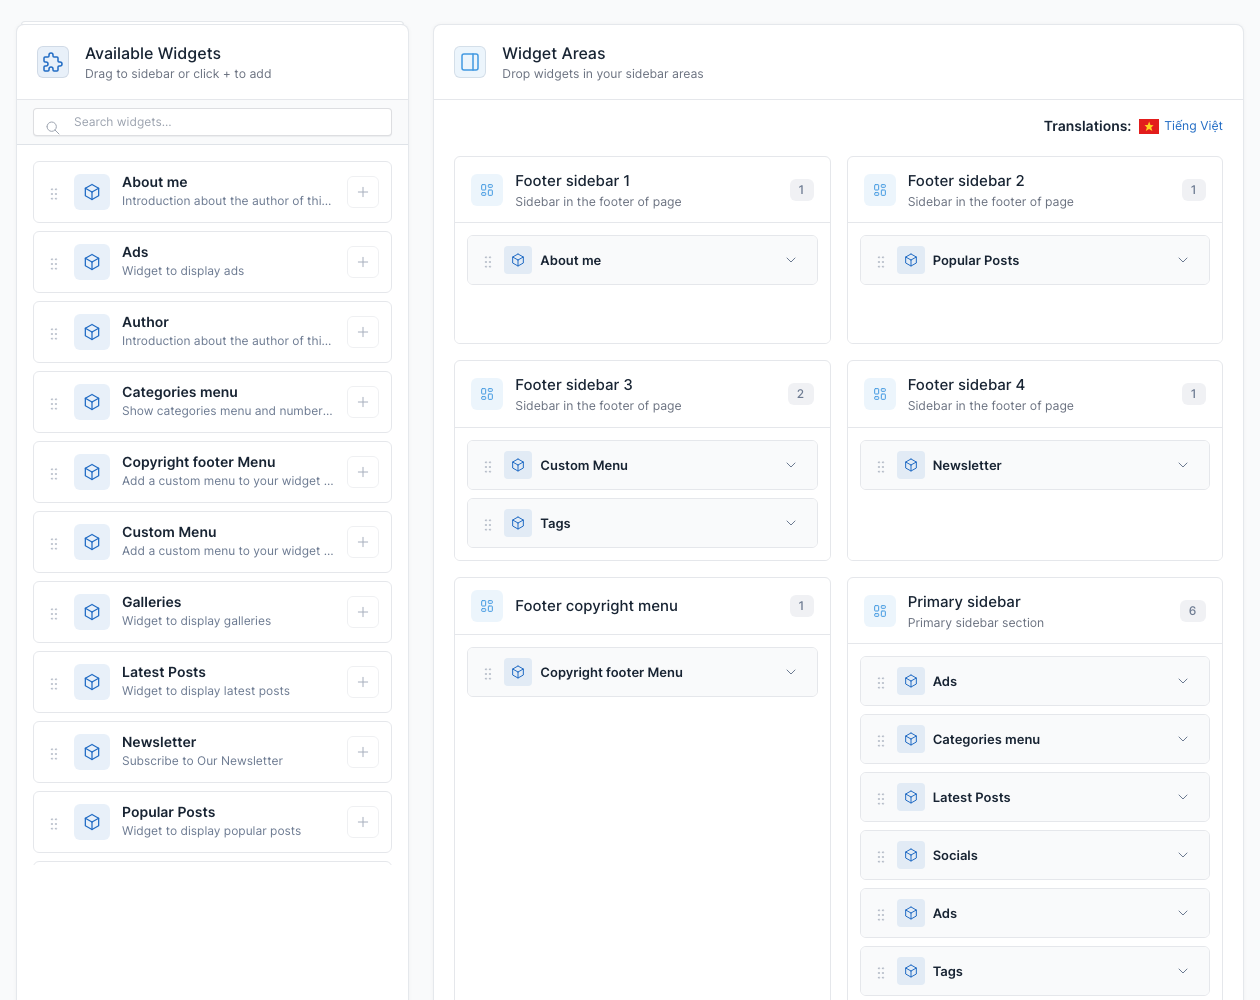Click cube icon of Author available widget
This screenshot has width=1260, height=1000.
coord(92,332)
